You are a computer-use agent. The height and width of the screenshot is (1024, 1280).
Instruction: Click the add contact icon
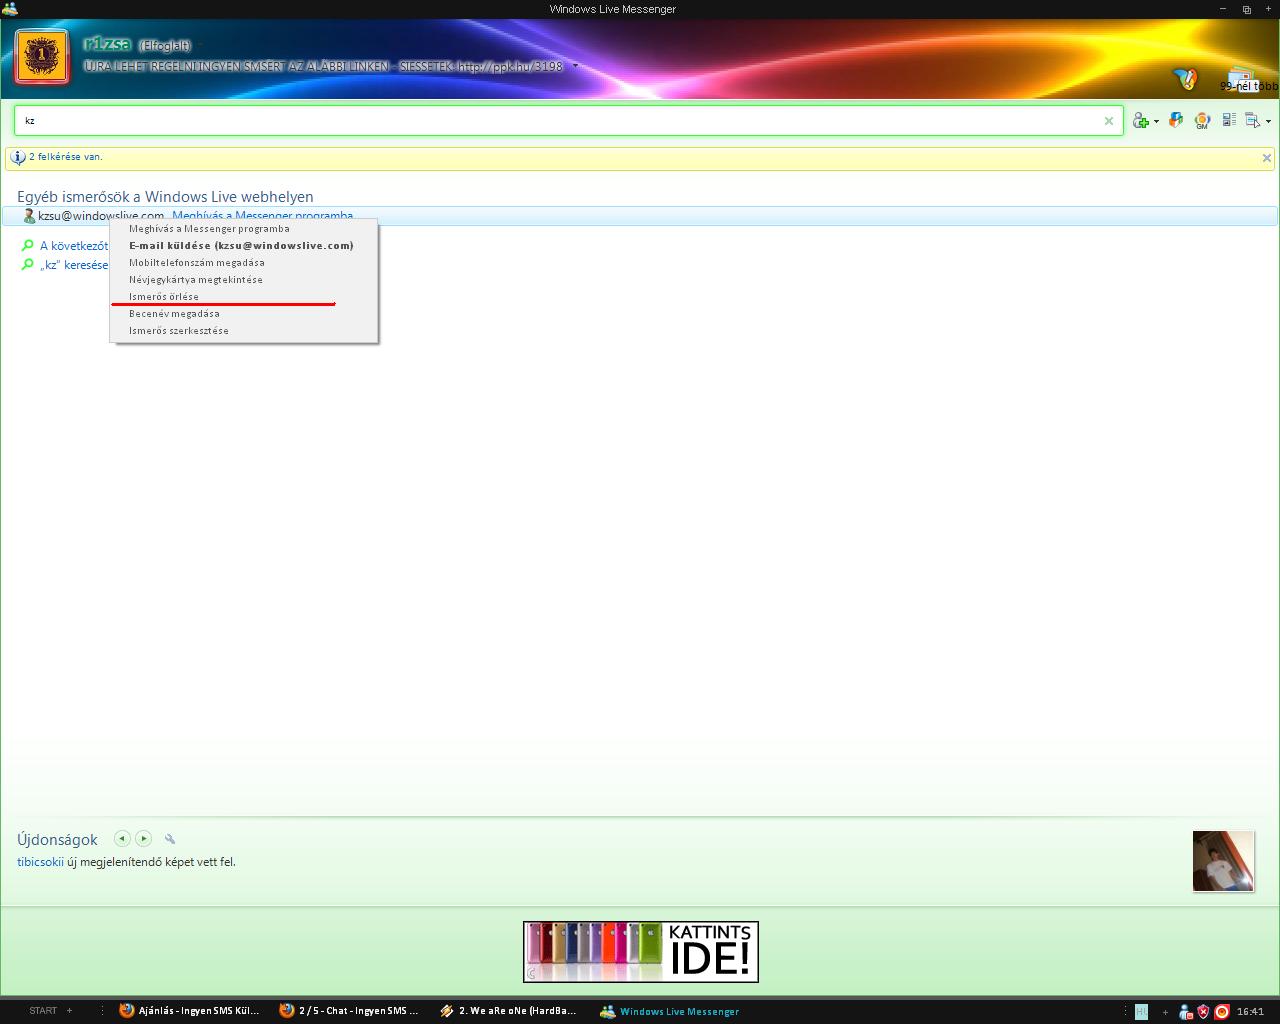point(1140,121)
